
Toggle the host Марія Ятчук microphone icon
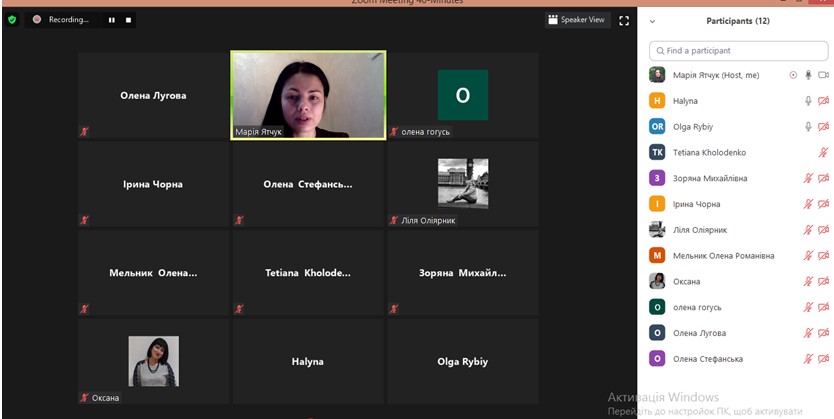pyautogui.click(x=808, y=75)
